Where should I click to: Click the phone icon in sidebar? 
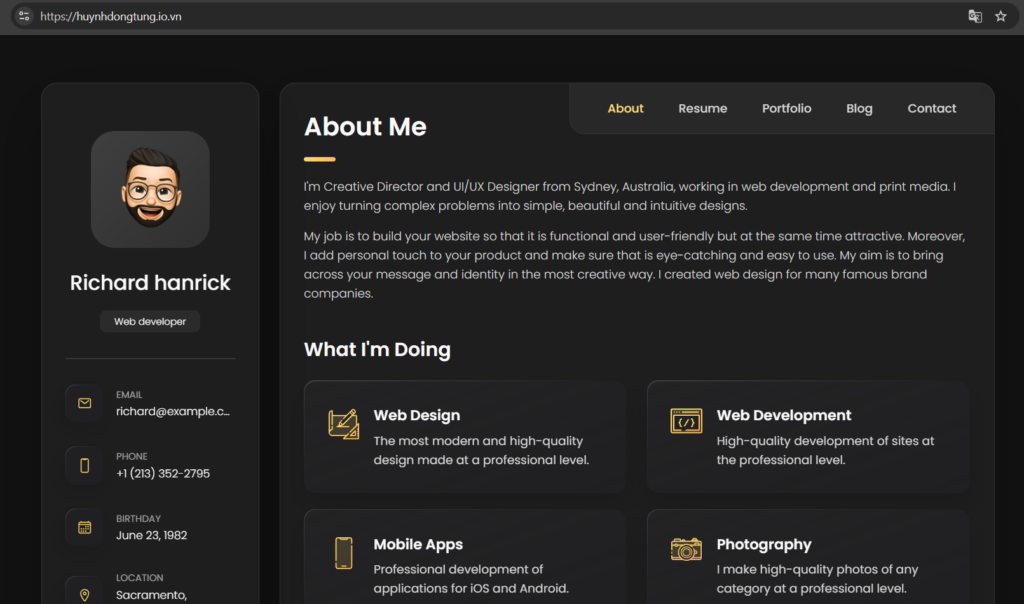coord(85,465)
